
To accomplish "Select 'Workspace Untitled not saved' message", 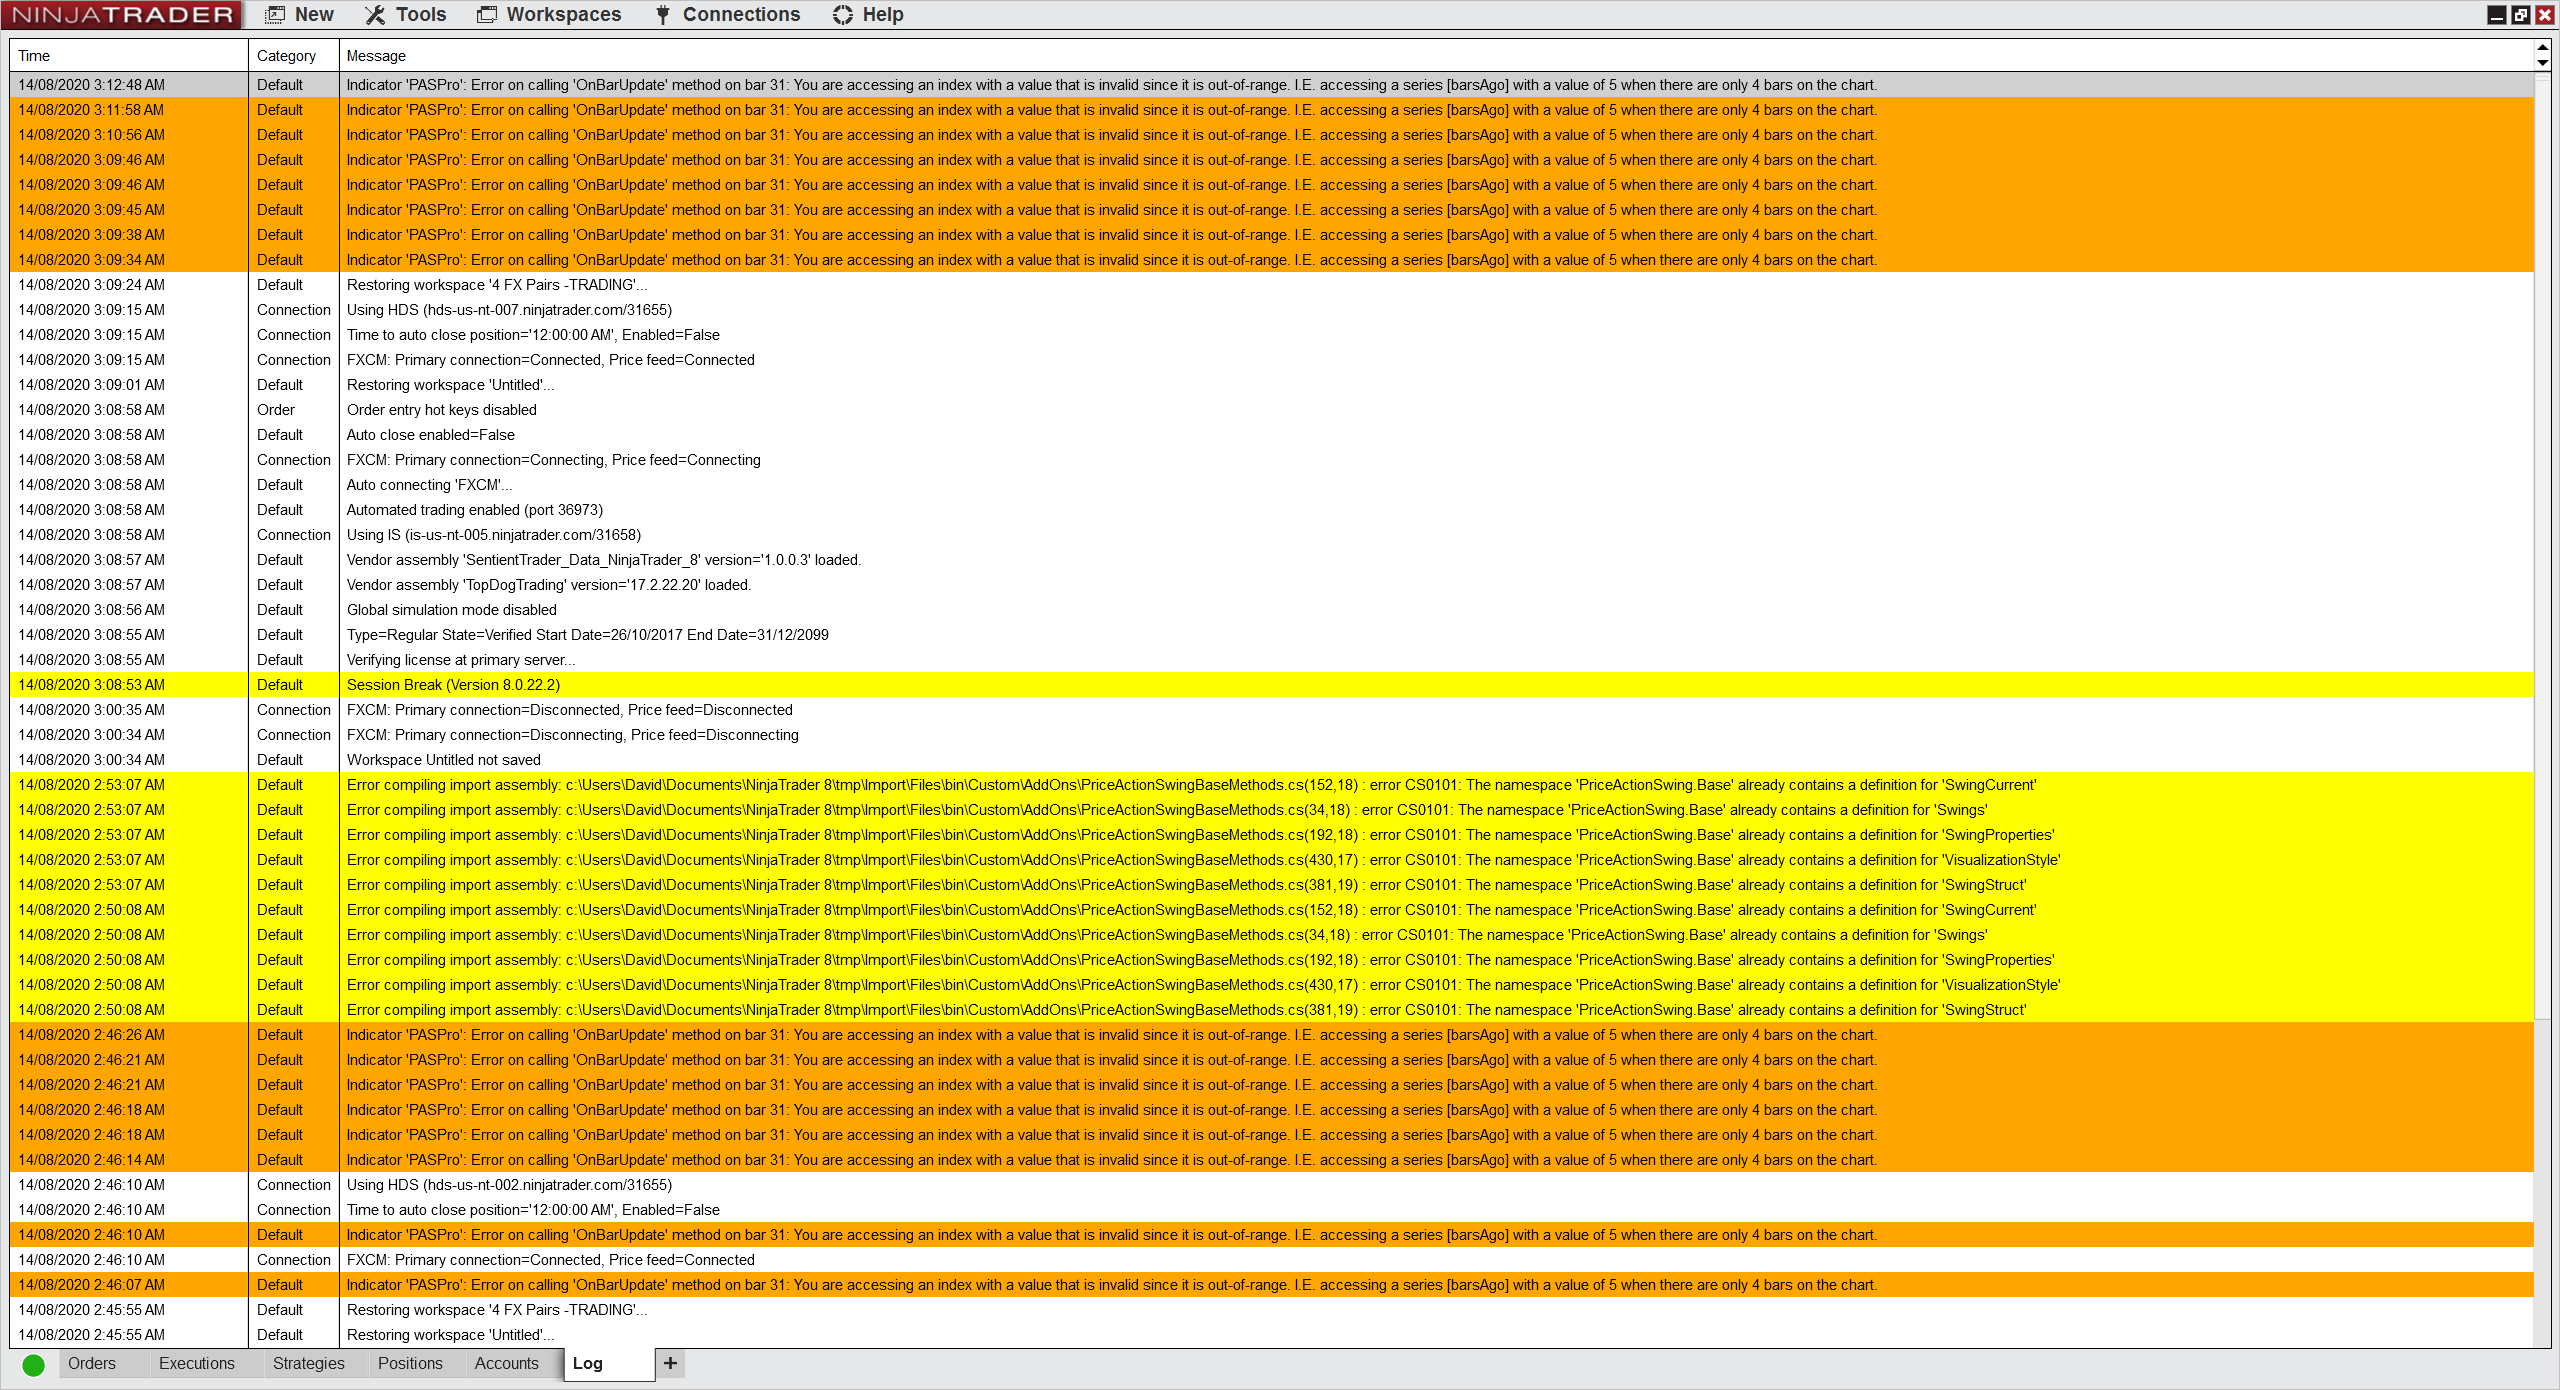I will pos(443,760).
